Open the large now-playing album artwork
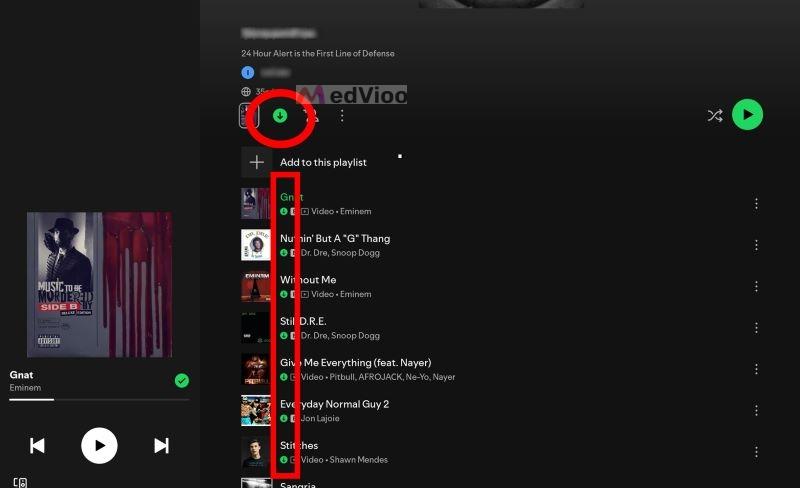This screenshot has width=800, height=488. coord(99,285)
